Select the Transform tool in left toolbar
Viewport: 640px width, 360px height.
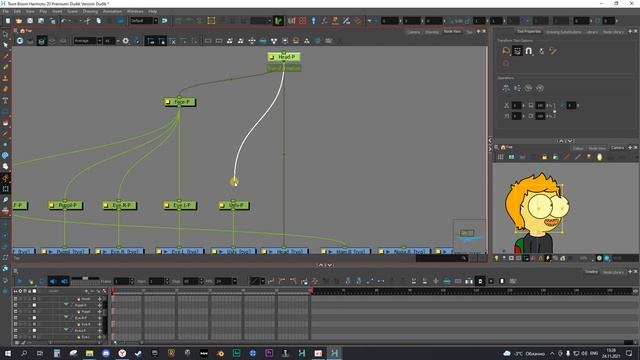tap(5, 189)
